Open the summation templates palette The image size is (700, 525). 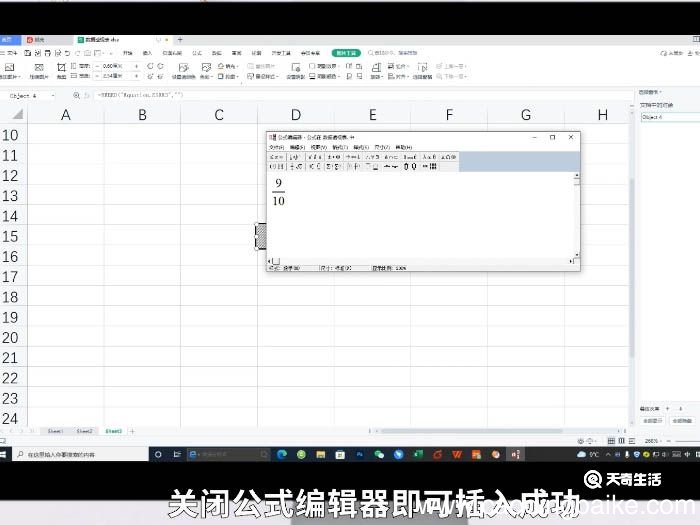333,167
